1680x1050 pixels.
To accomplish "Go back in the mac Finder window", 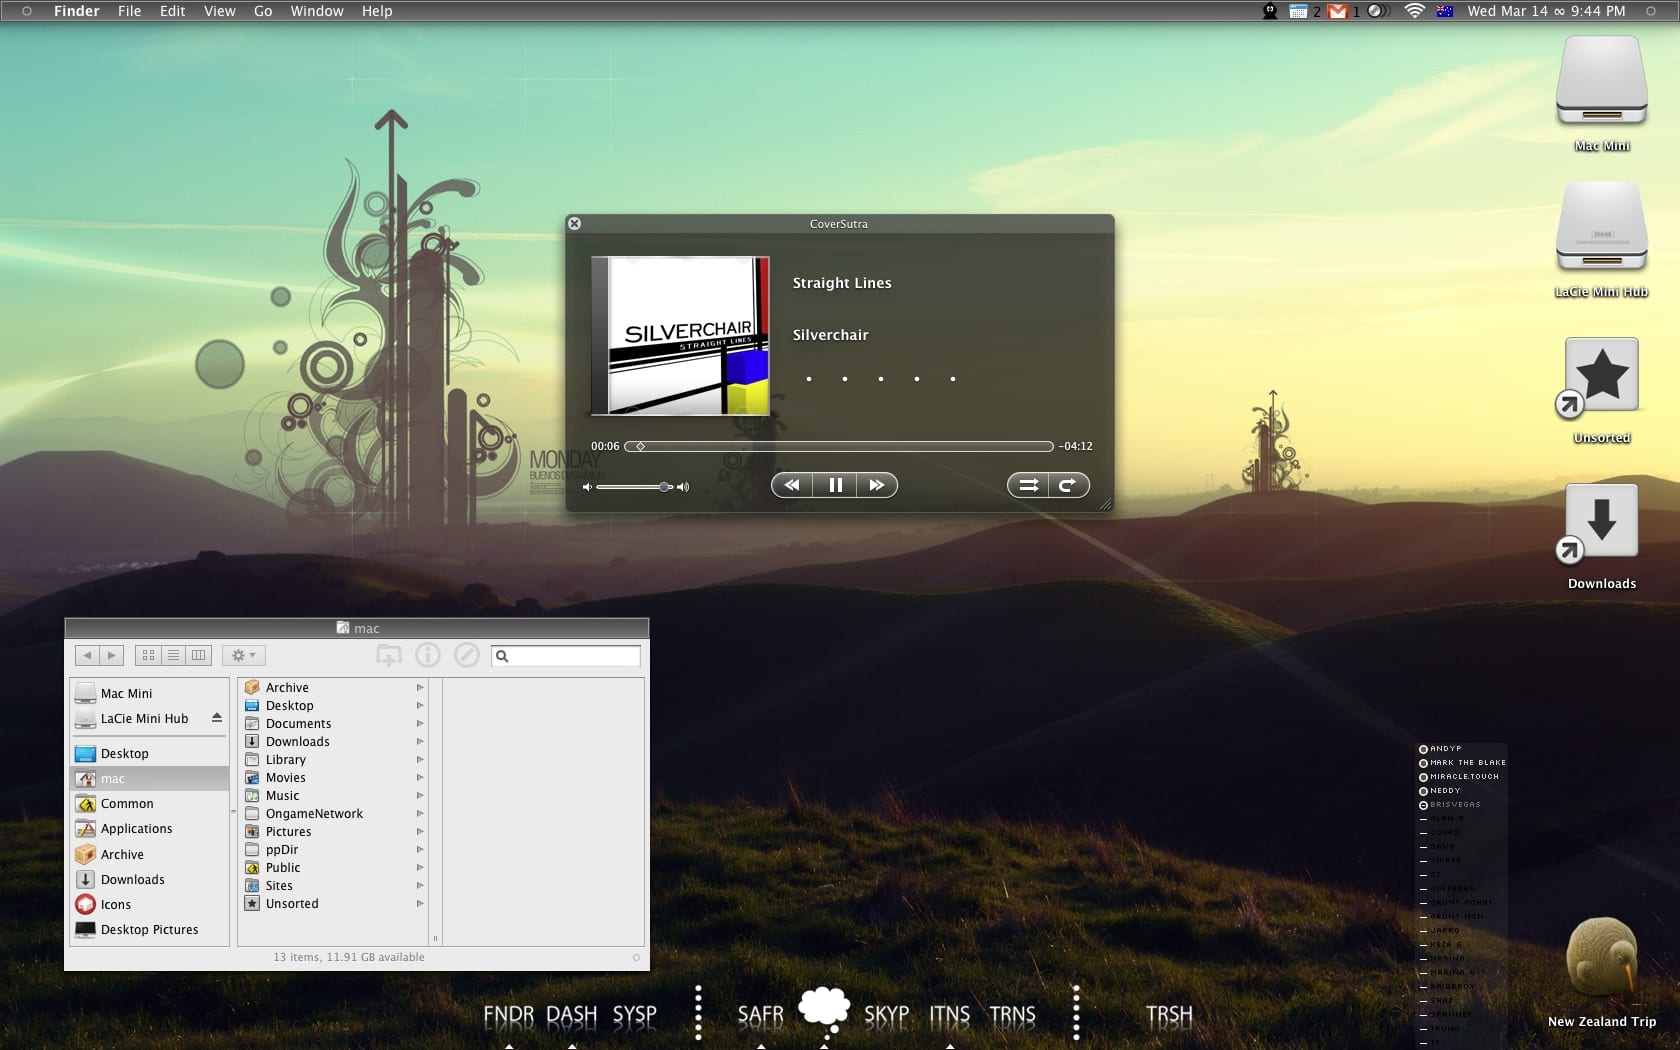I will coord(87,655).
